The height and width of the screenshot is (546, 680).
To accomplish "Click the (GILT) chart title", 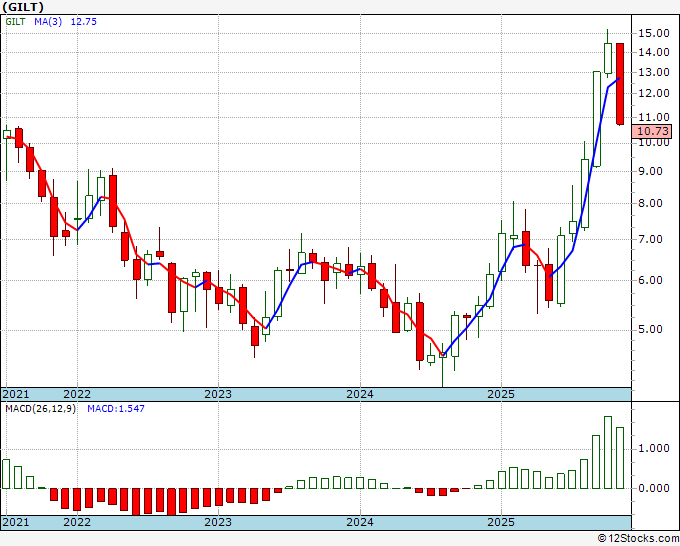I will click(x=23, y=7).
